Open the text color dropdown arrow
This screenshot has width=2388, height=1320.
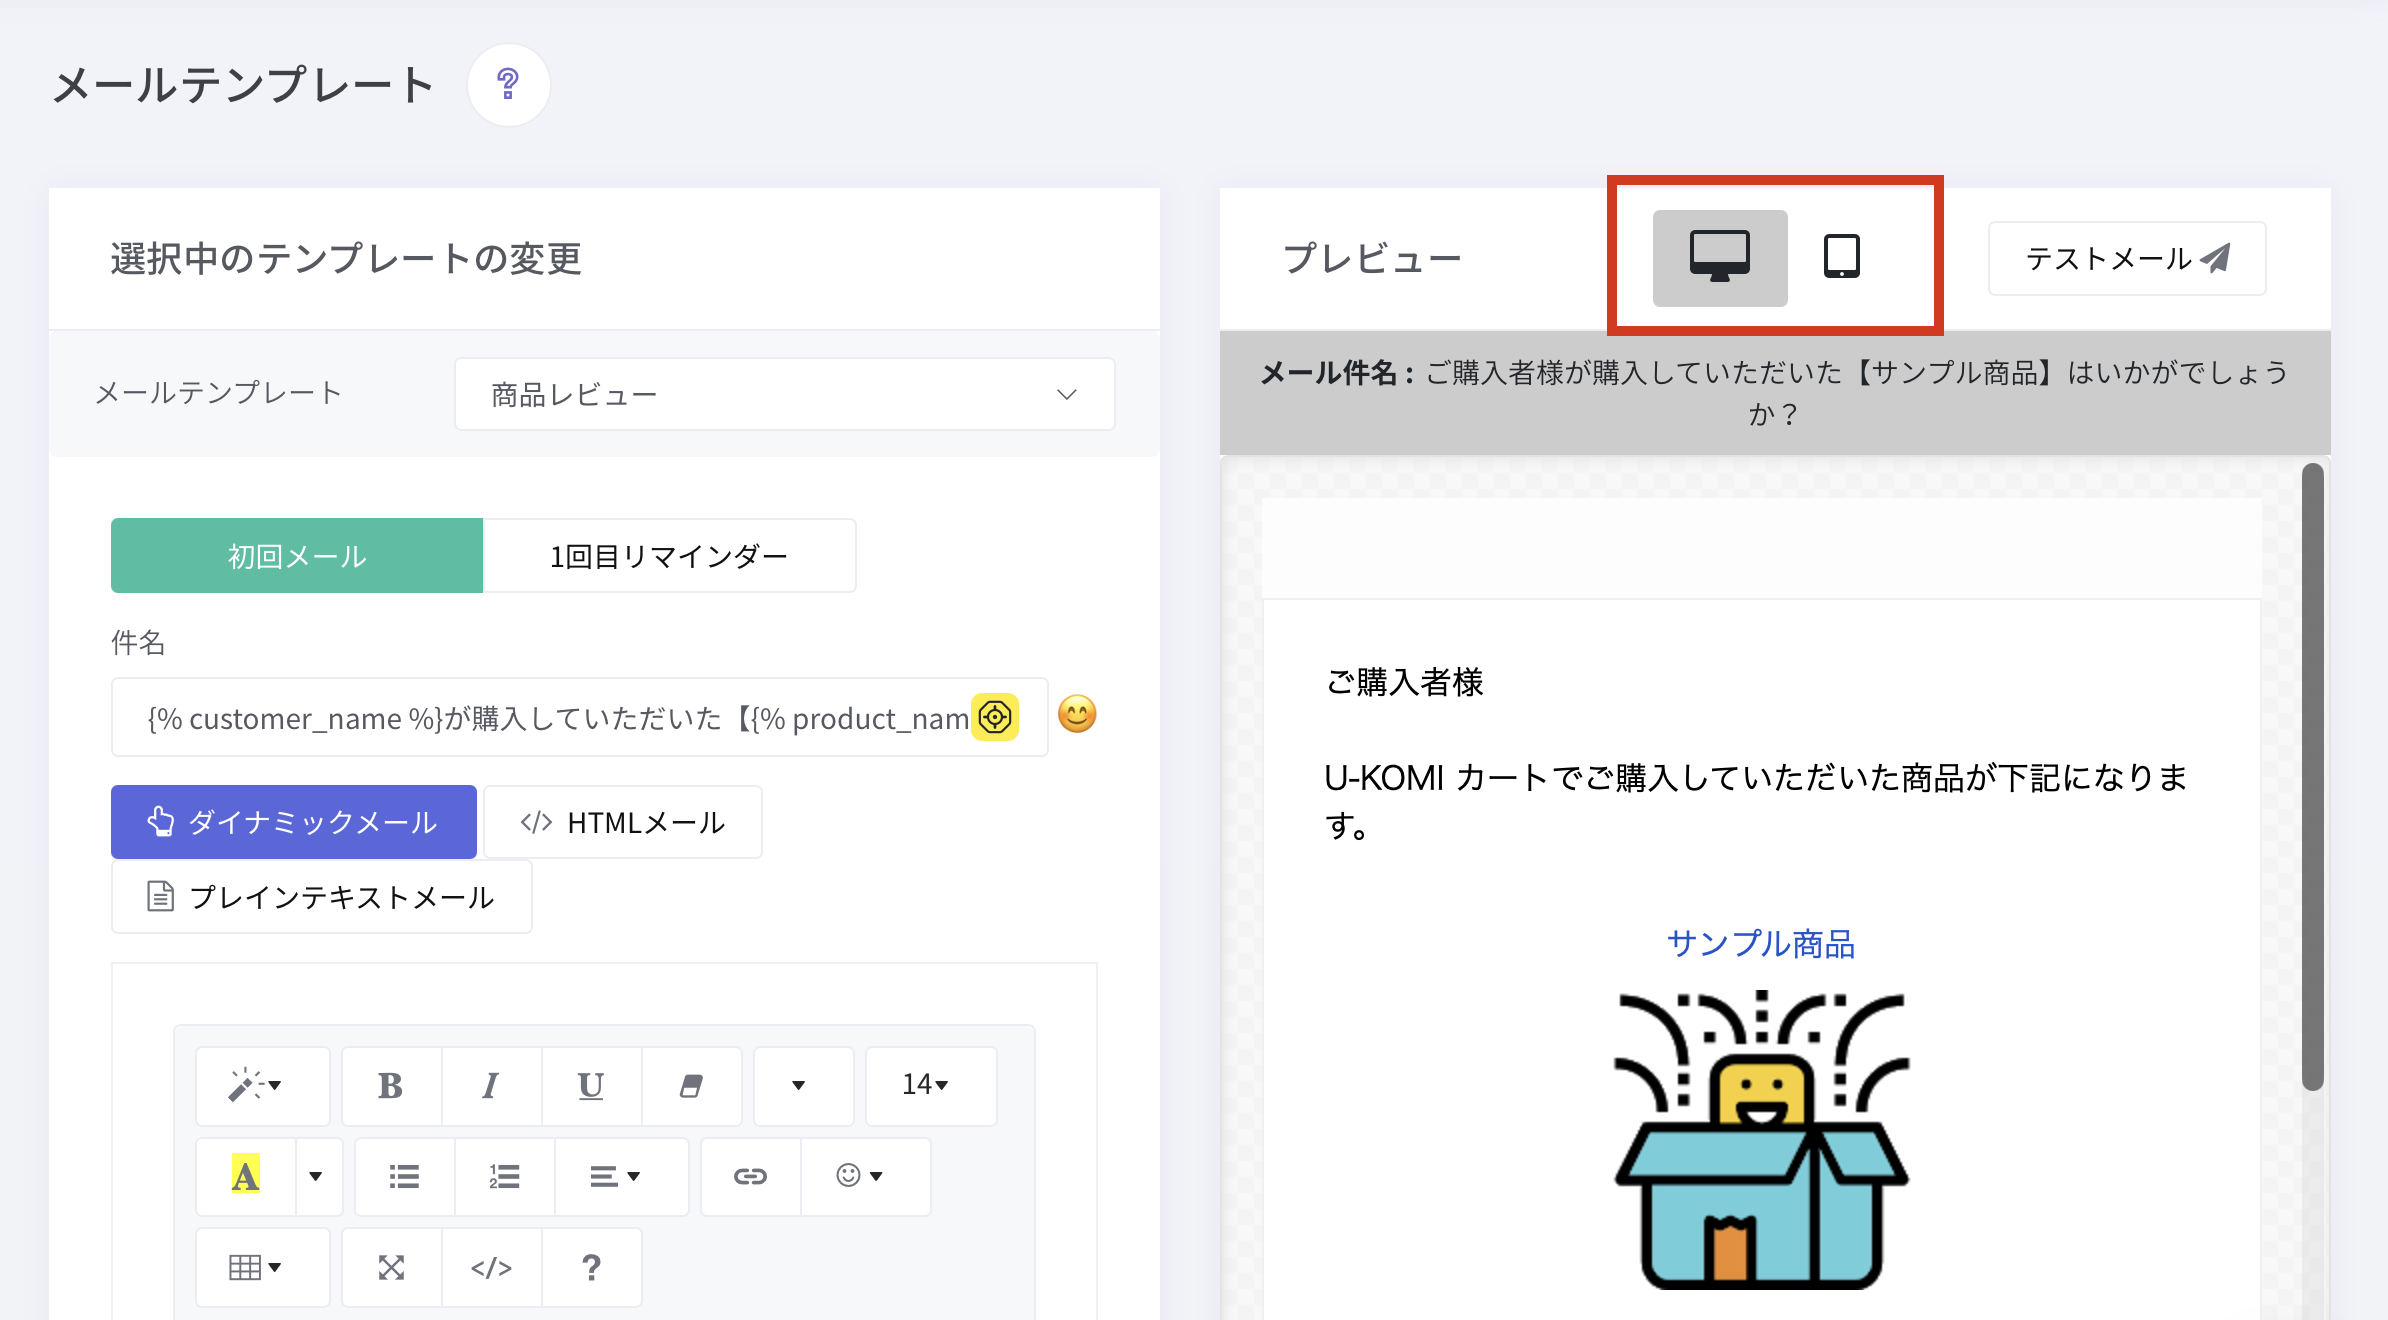(x=316, y=1176)
